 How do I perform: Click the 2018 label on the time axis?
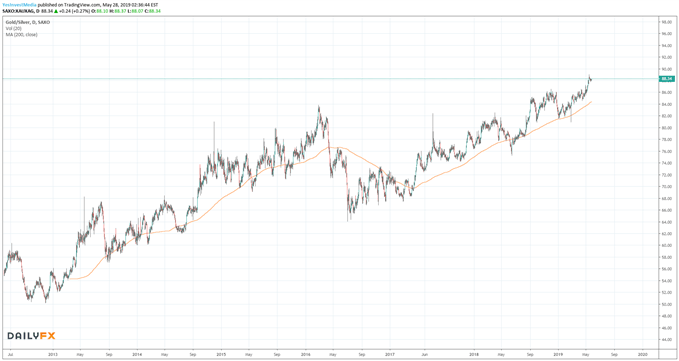click(474, 354)
